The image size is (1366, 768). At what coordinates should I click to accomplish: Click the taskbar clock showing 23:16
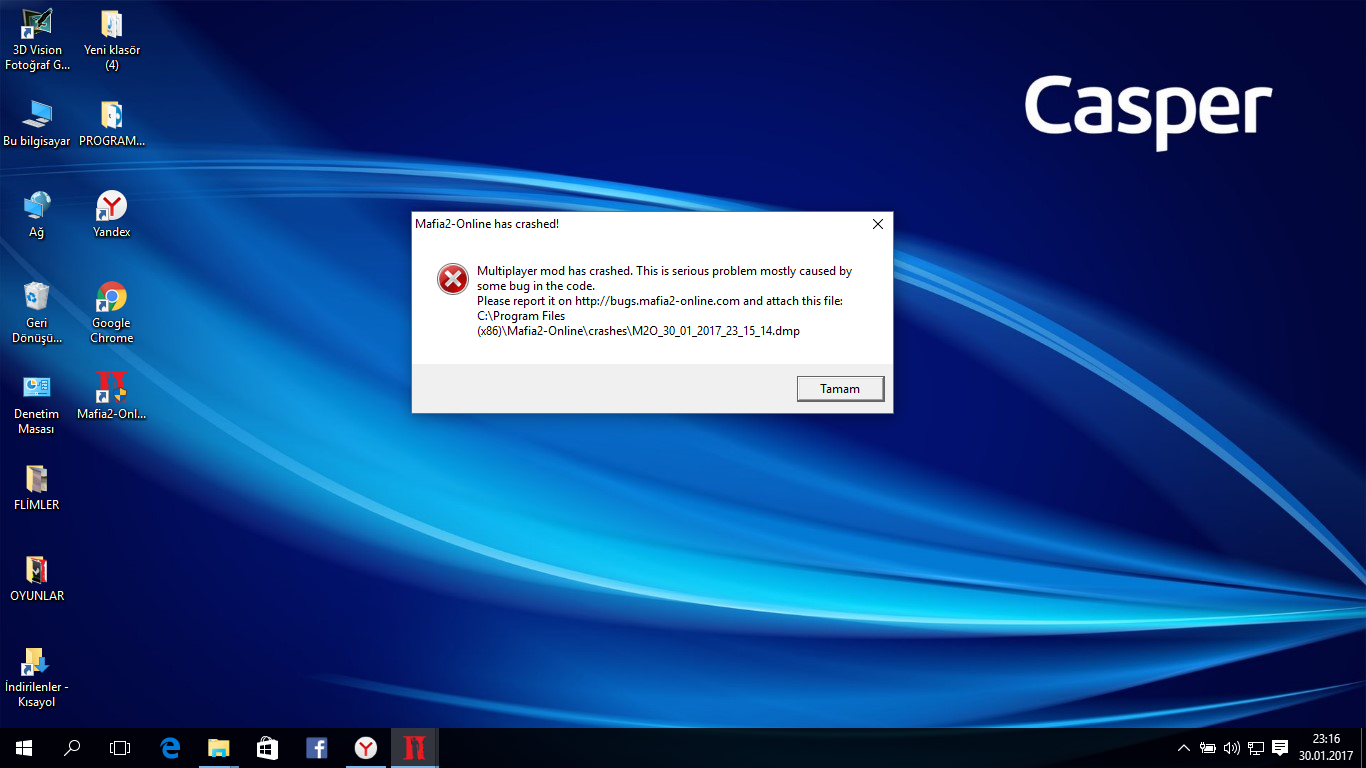[x=1326, y=748]
